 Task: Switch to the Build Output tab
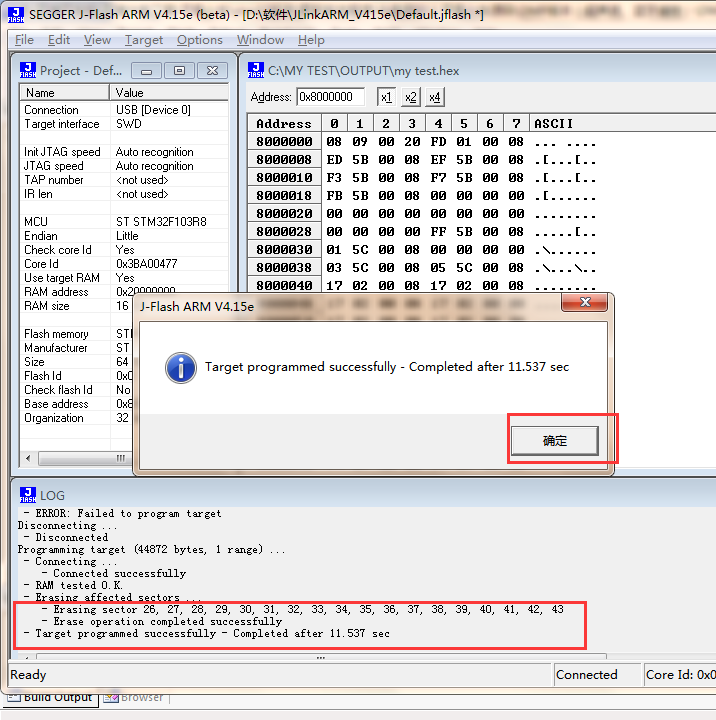tap(51, 698)
